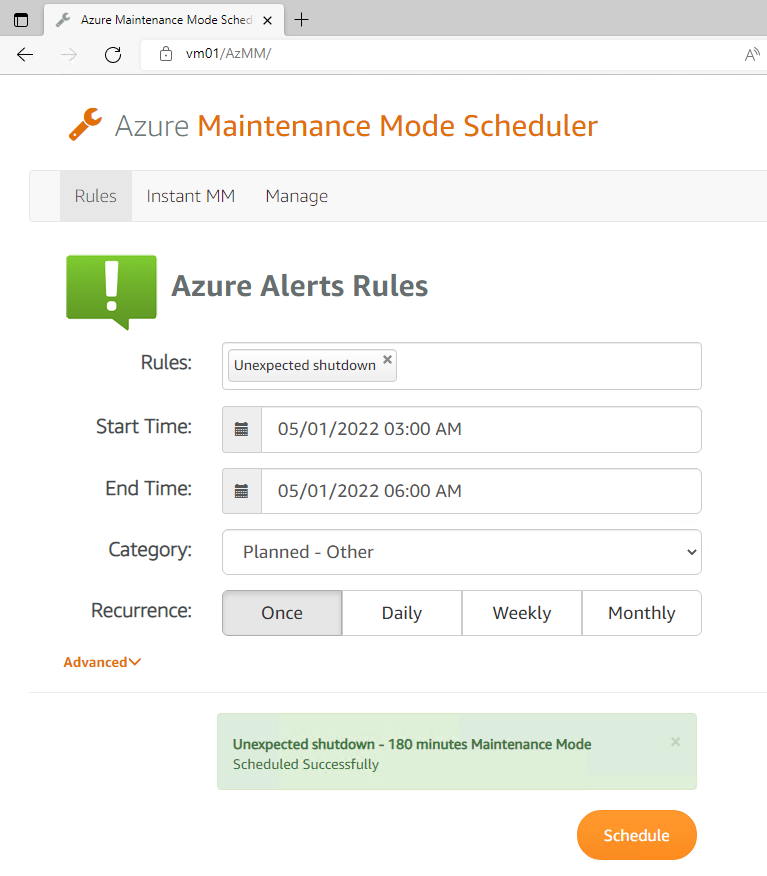Select the Azure Maintenance Mode Scheduler browser tab
This screenshot has width=767, height=876.
(164, 20)
